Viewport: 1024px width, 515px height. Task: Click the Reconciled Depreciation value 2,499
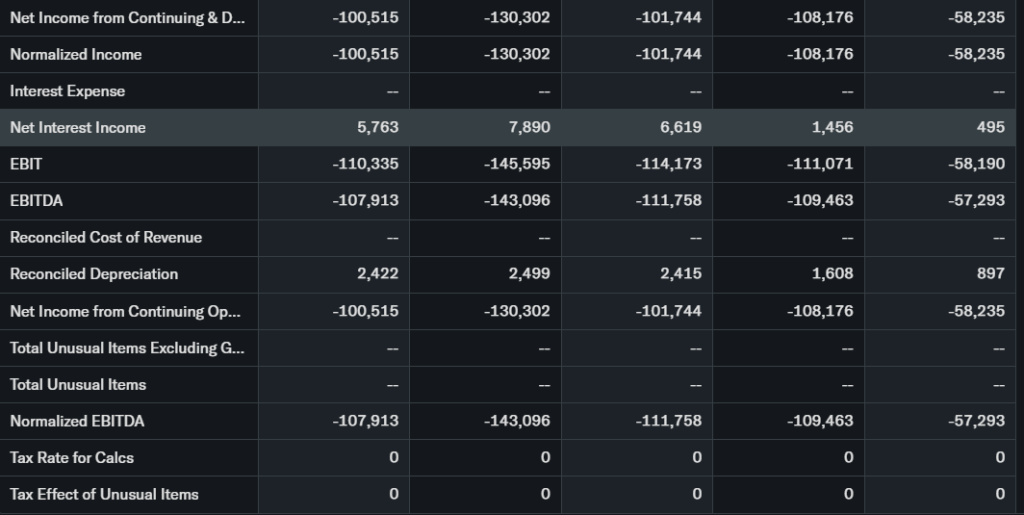tap(530, 274)
